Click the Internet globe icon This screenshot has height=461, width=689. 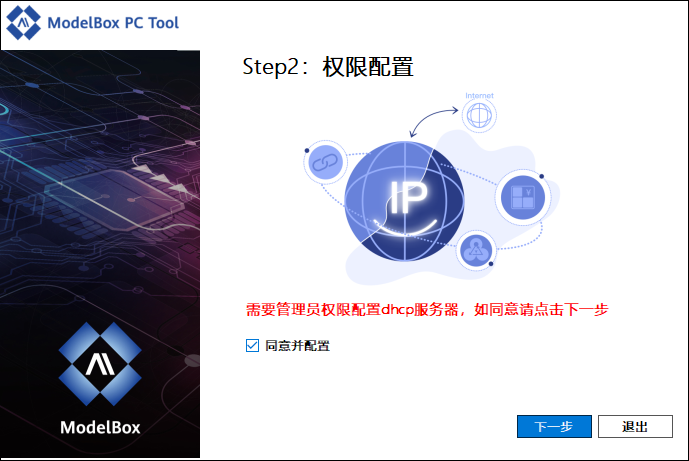[479, 115]
